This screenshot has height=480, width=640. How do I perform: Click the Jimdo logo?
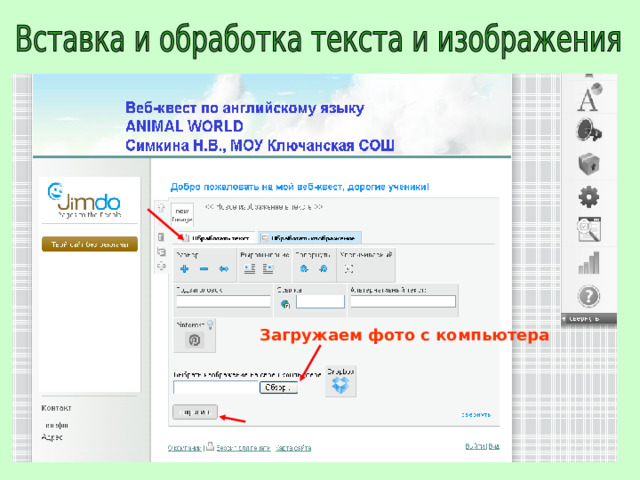(84, 200)
